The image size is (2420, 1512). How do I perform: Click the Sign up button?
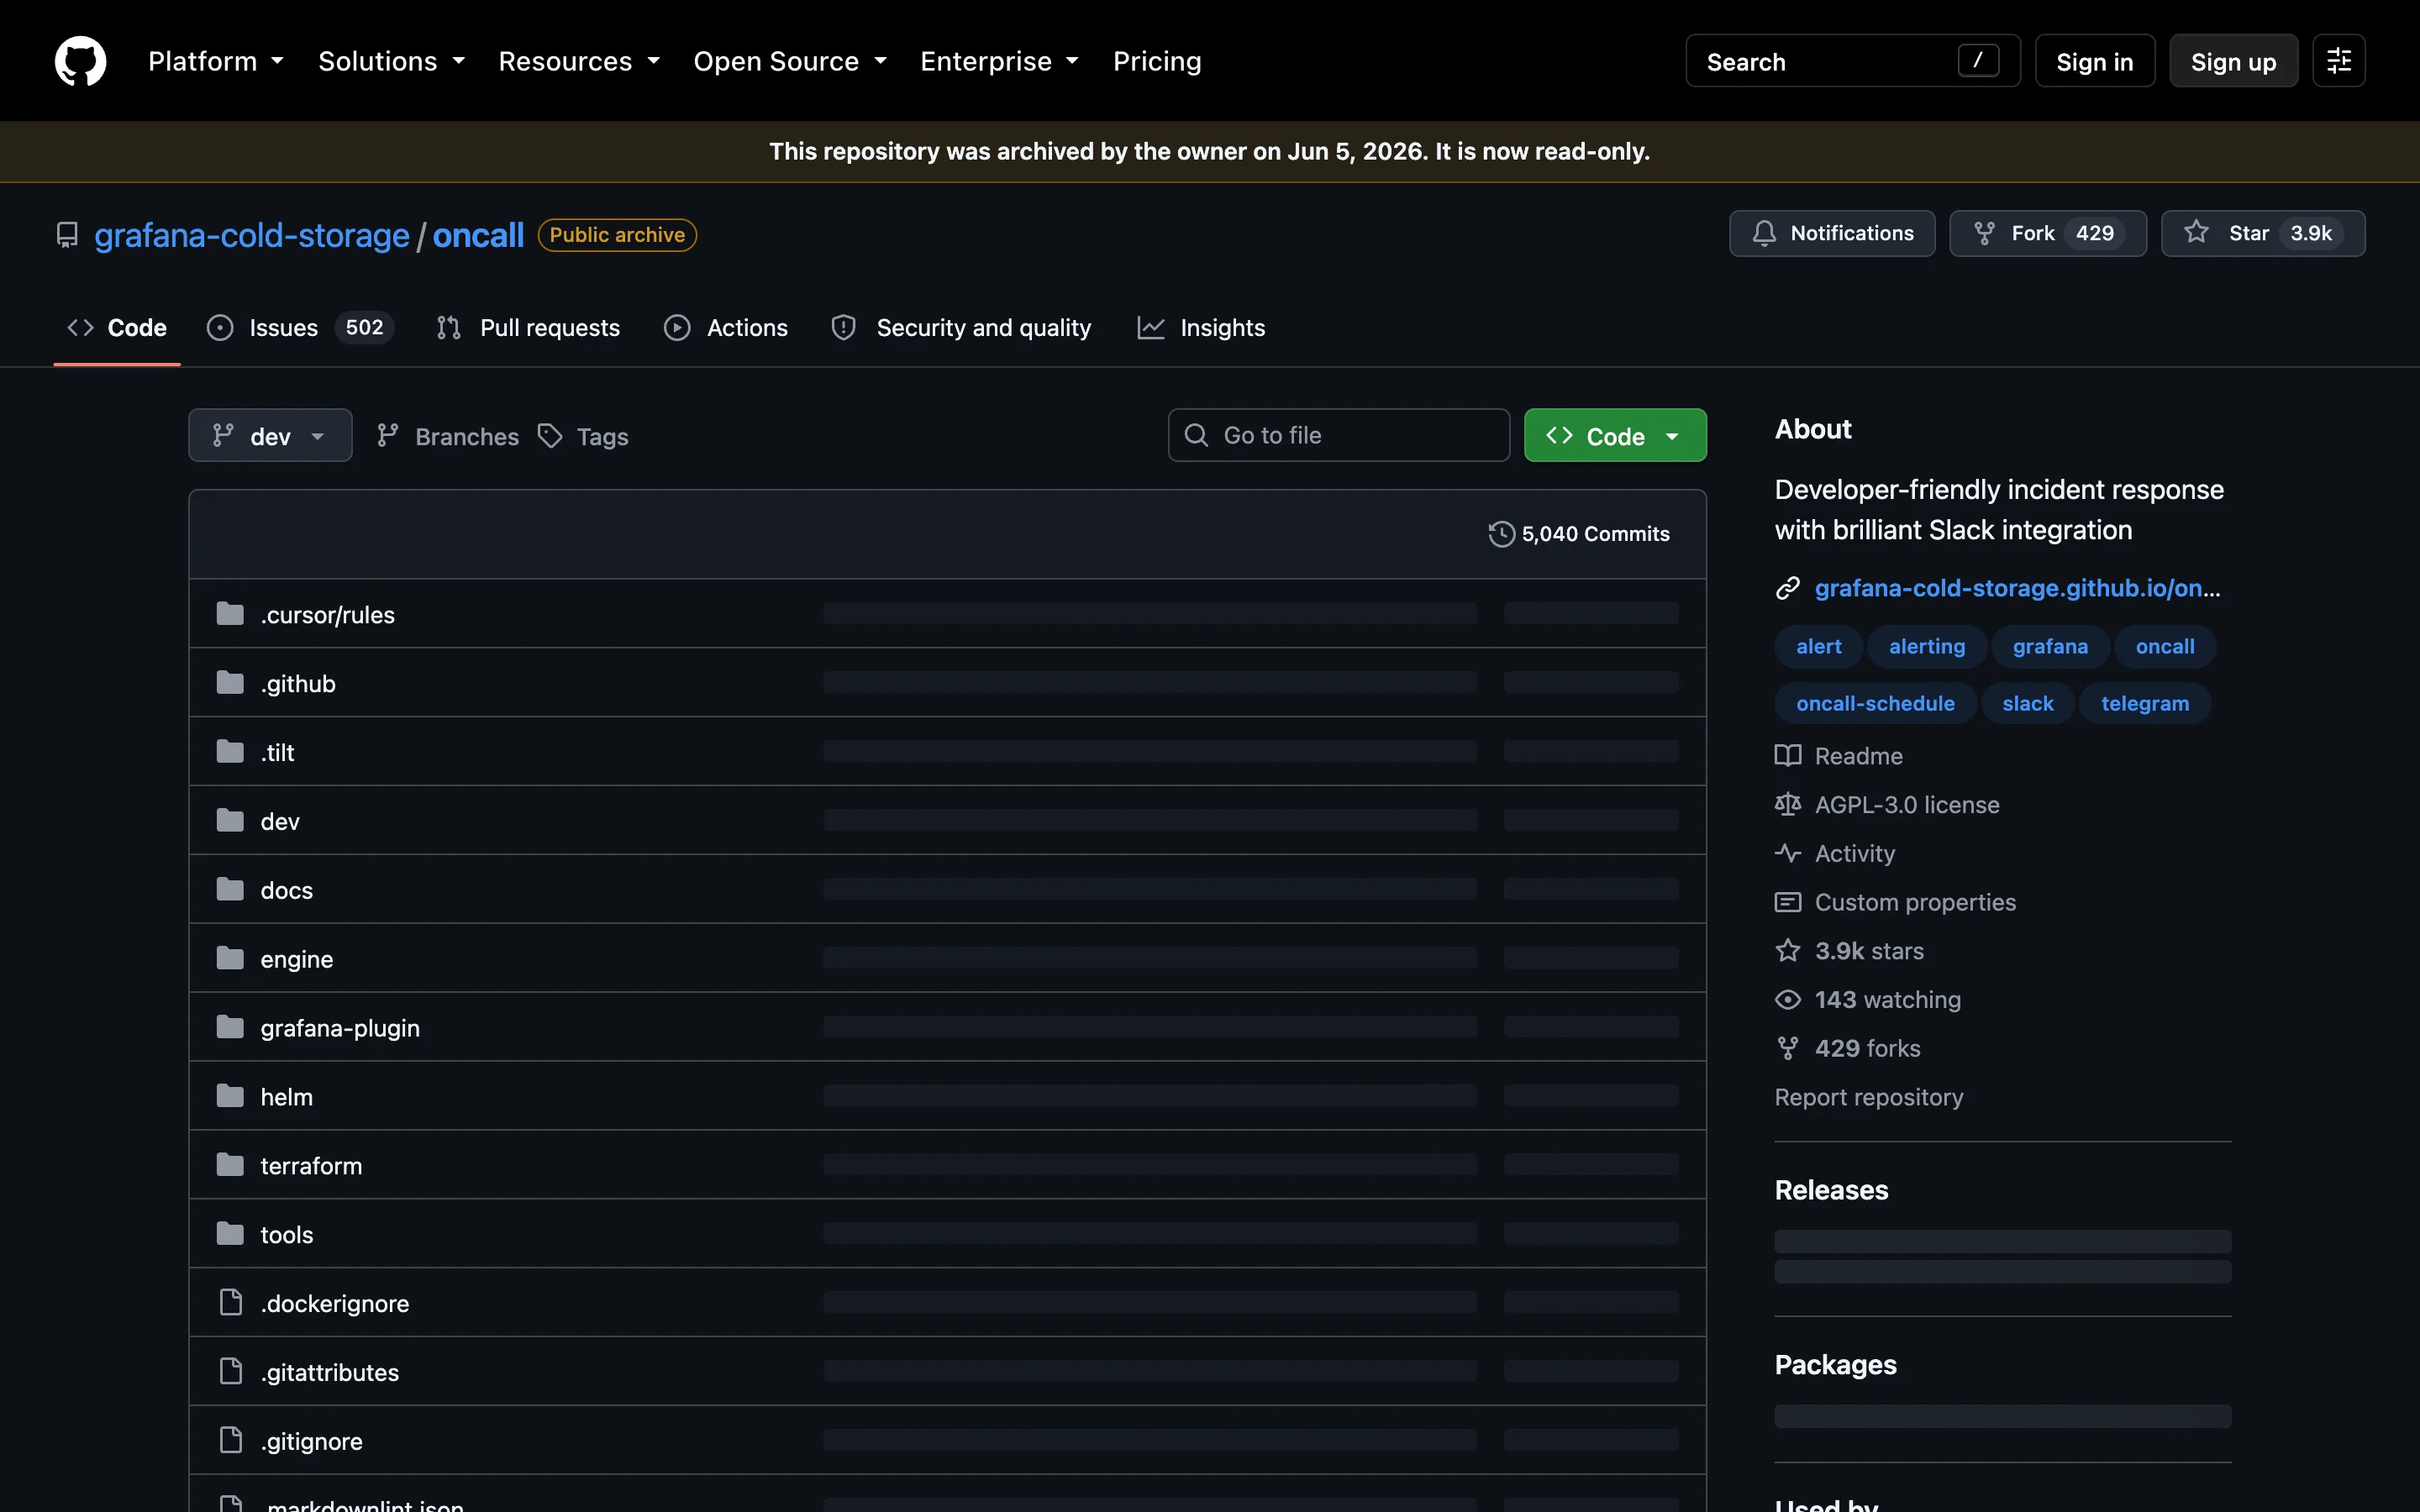2233,61
